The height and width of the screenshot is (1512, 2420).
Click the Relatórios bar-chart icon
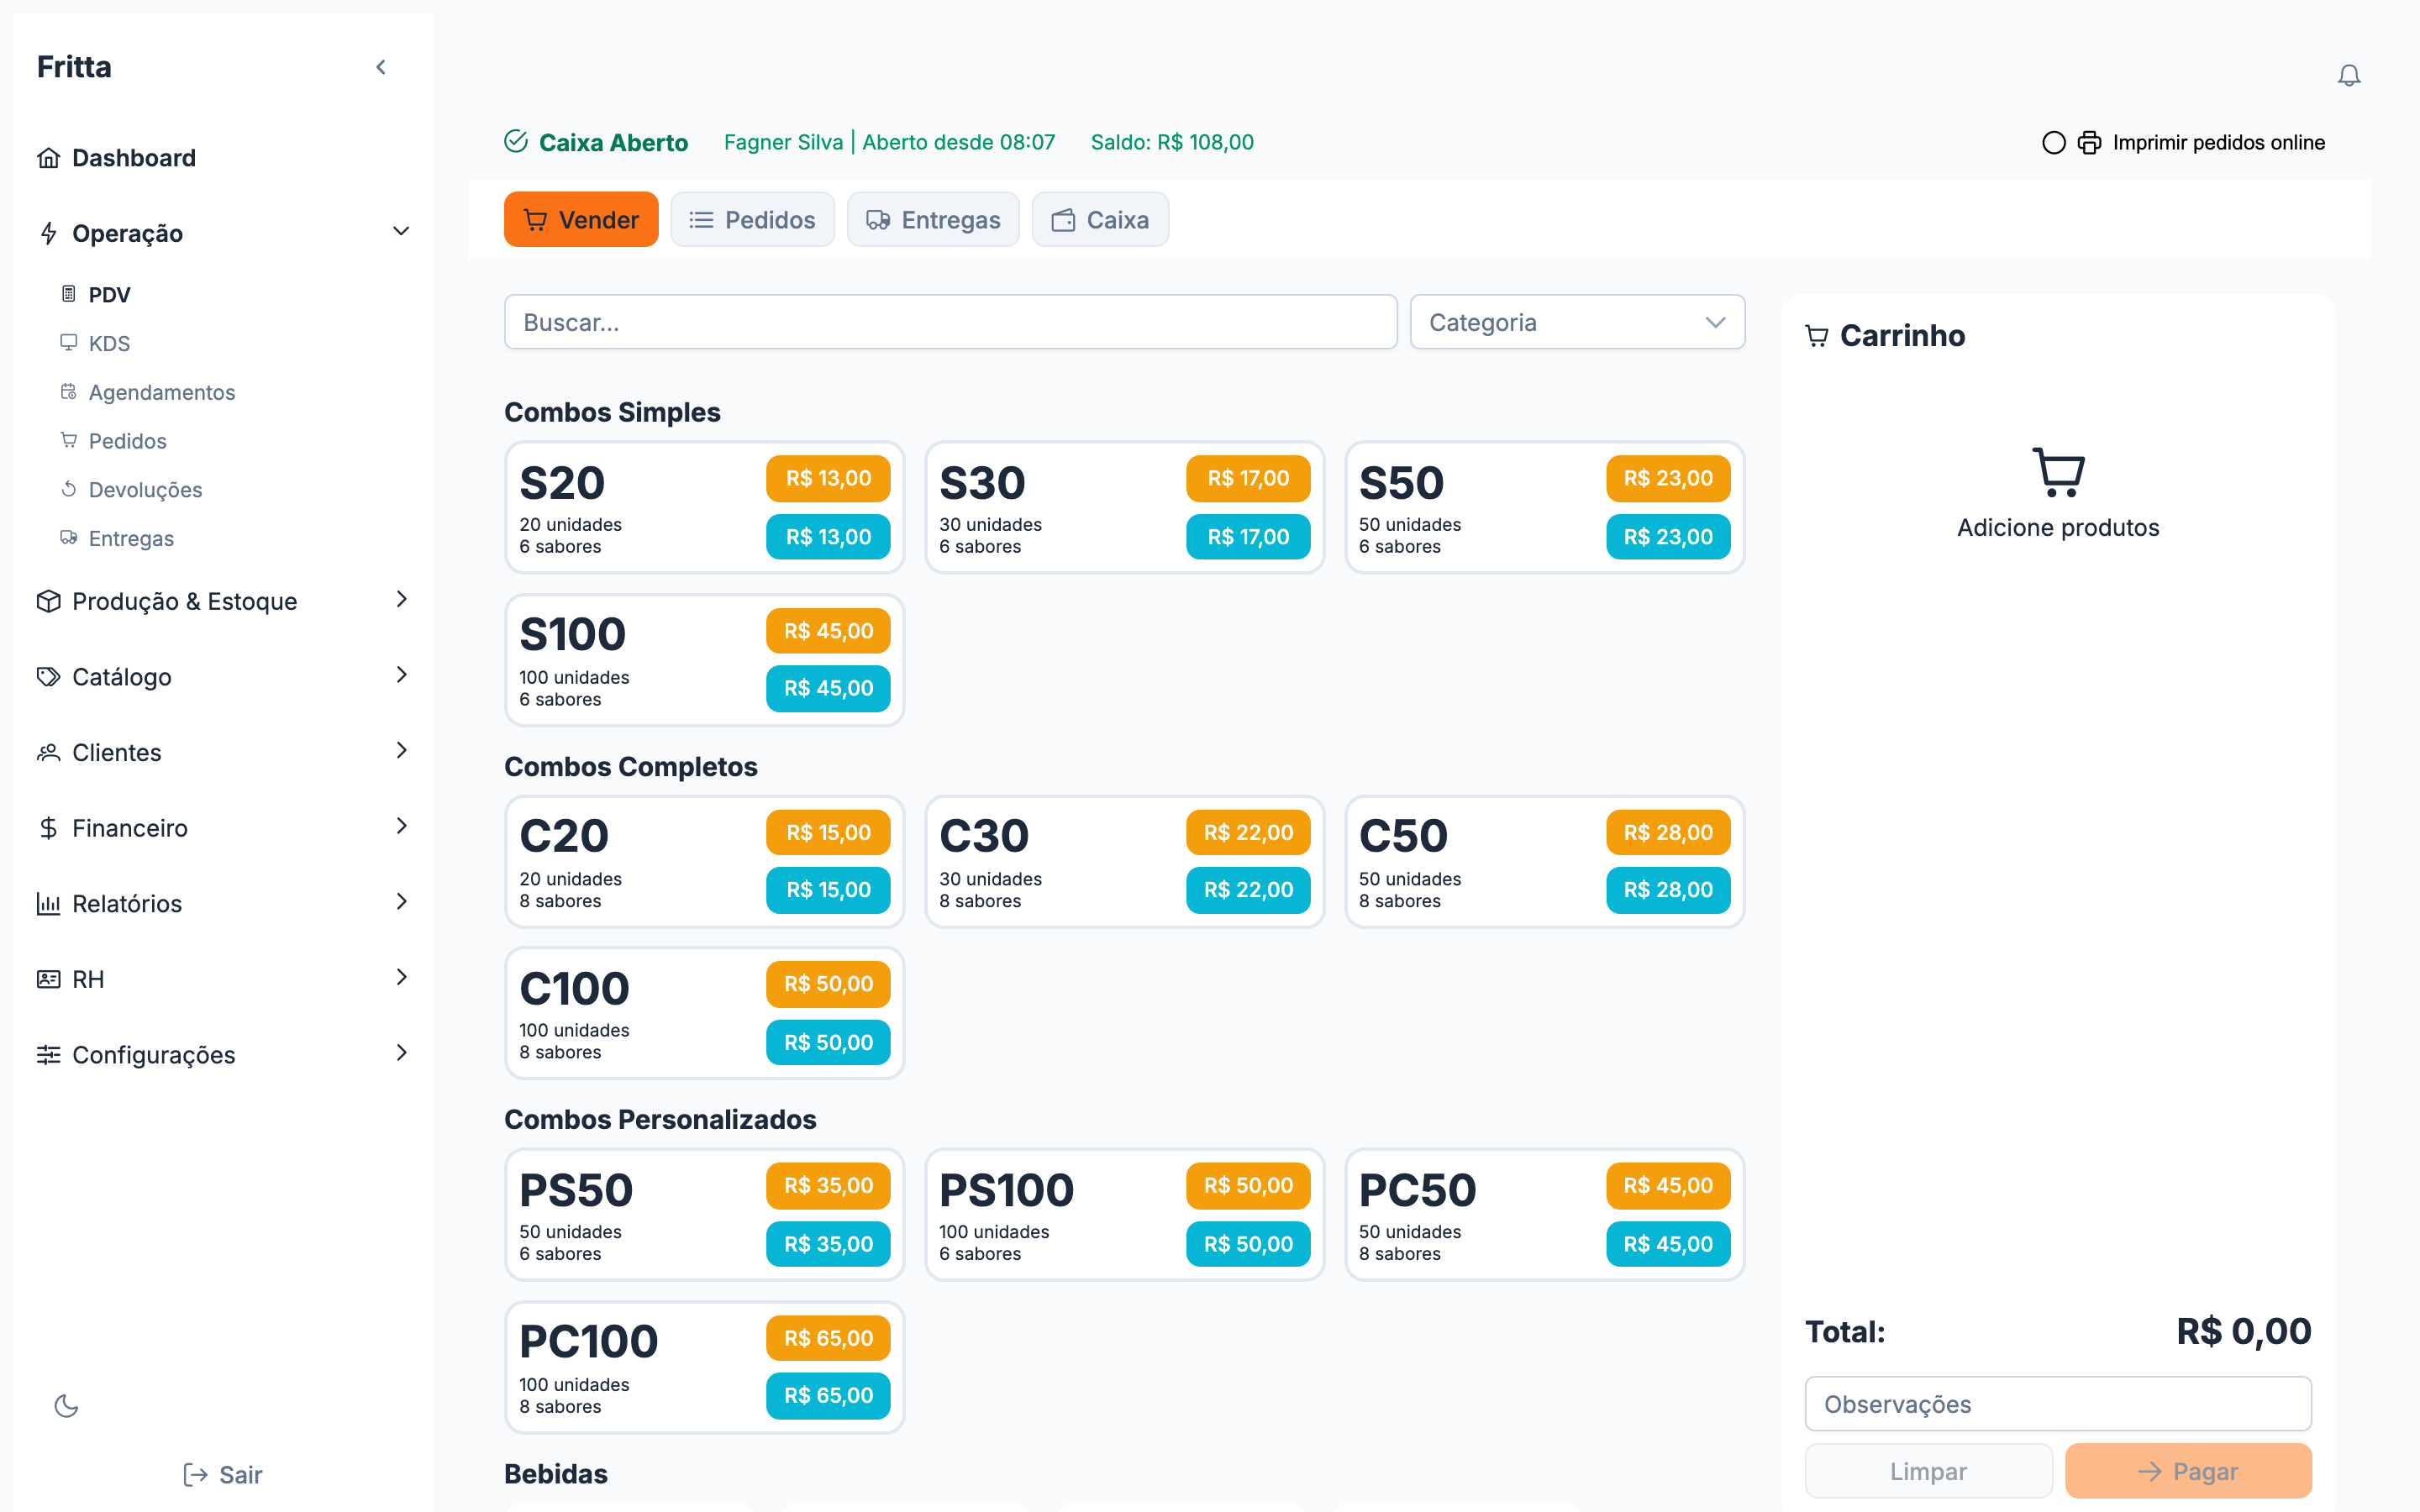[48, 904]
